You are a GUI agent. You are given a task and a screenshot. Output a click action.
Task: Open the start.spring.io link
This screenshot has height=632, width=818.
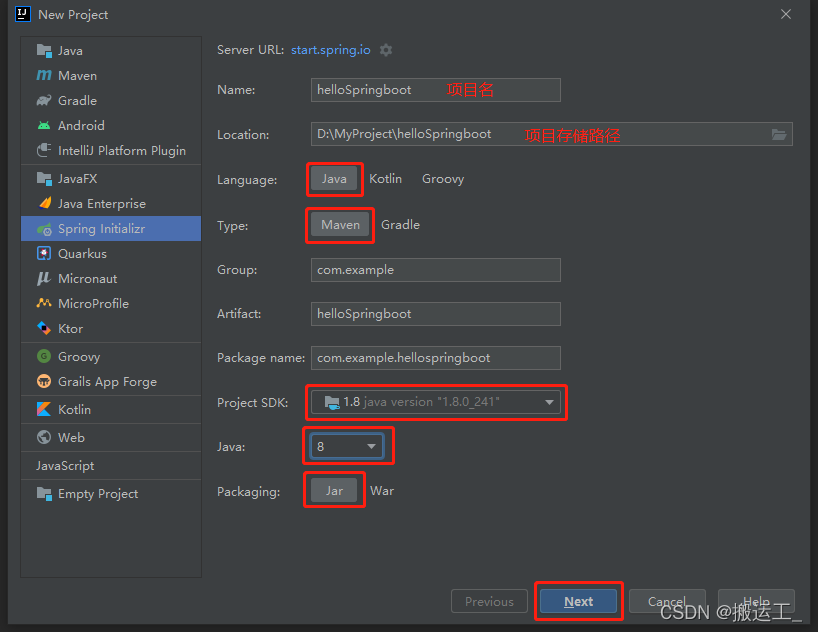pyautogui.click(x=331, y=50)
